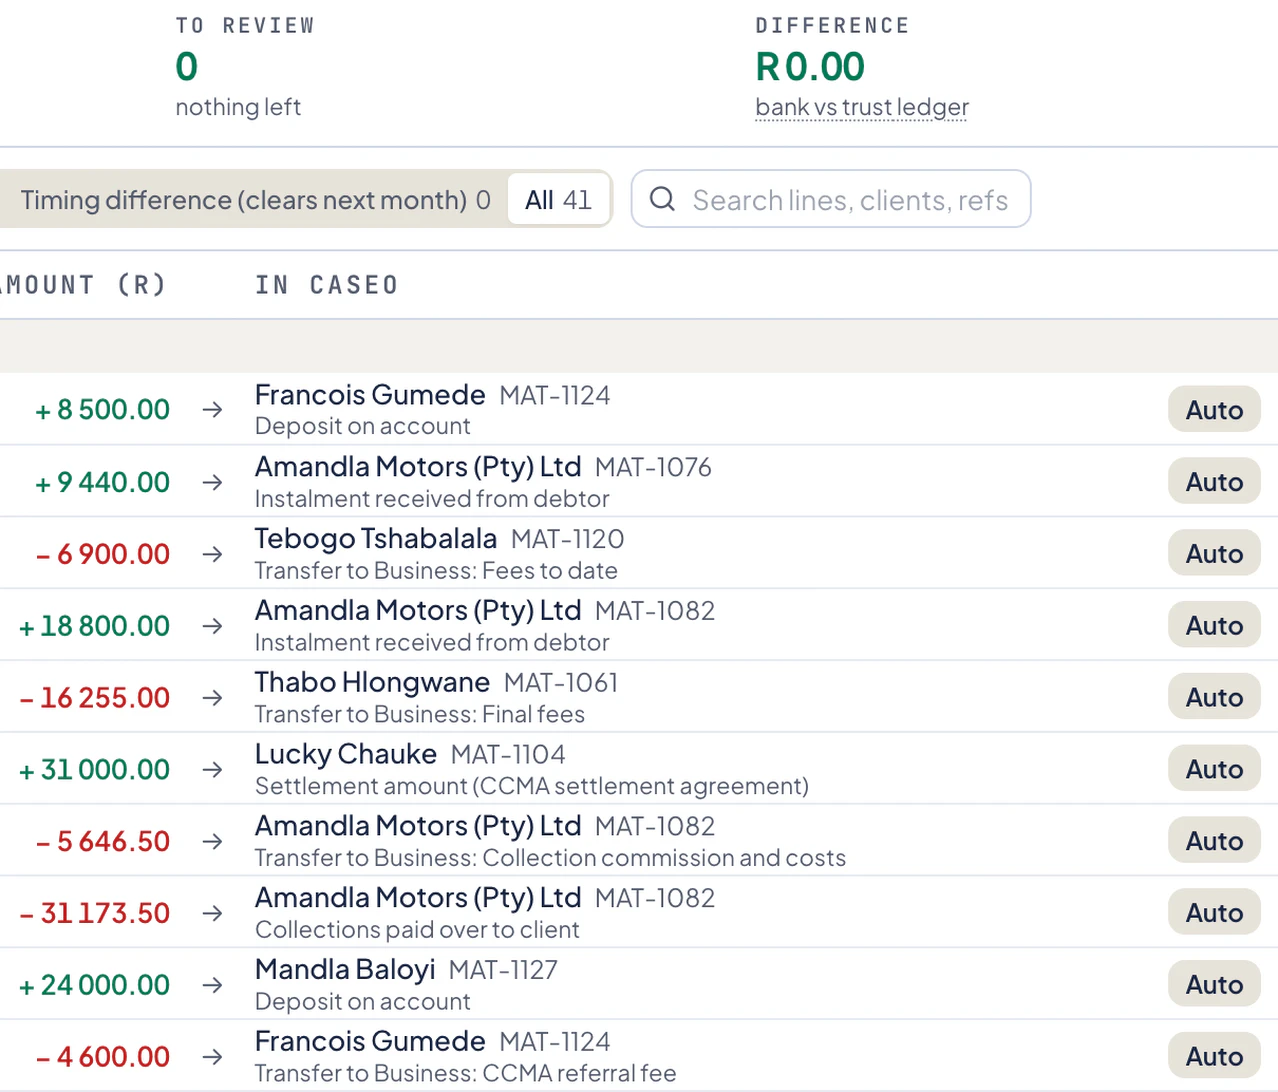Click Auto badge for Francois Gumede deposit

coord(1214,410)
